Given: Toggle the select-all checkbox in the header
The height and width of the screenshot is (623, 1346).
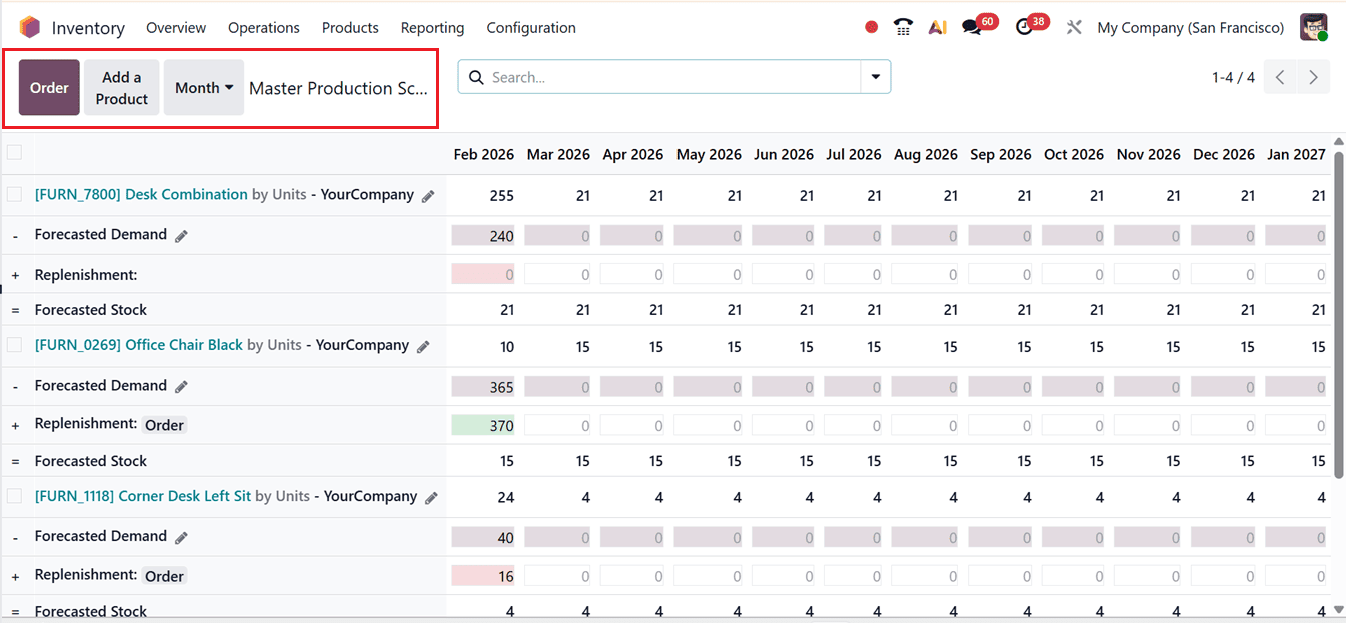Looking at the screenshot, I should click(15, 150).
